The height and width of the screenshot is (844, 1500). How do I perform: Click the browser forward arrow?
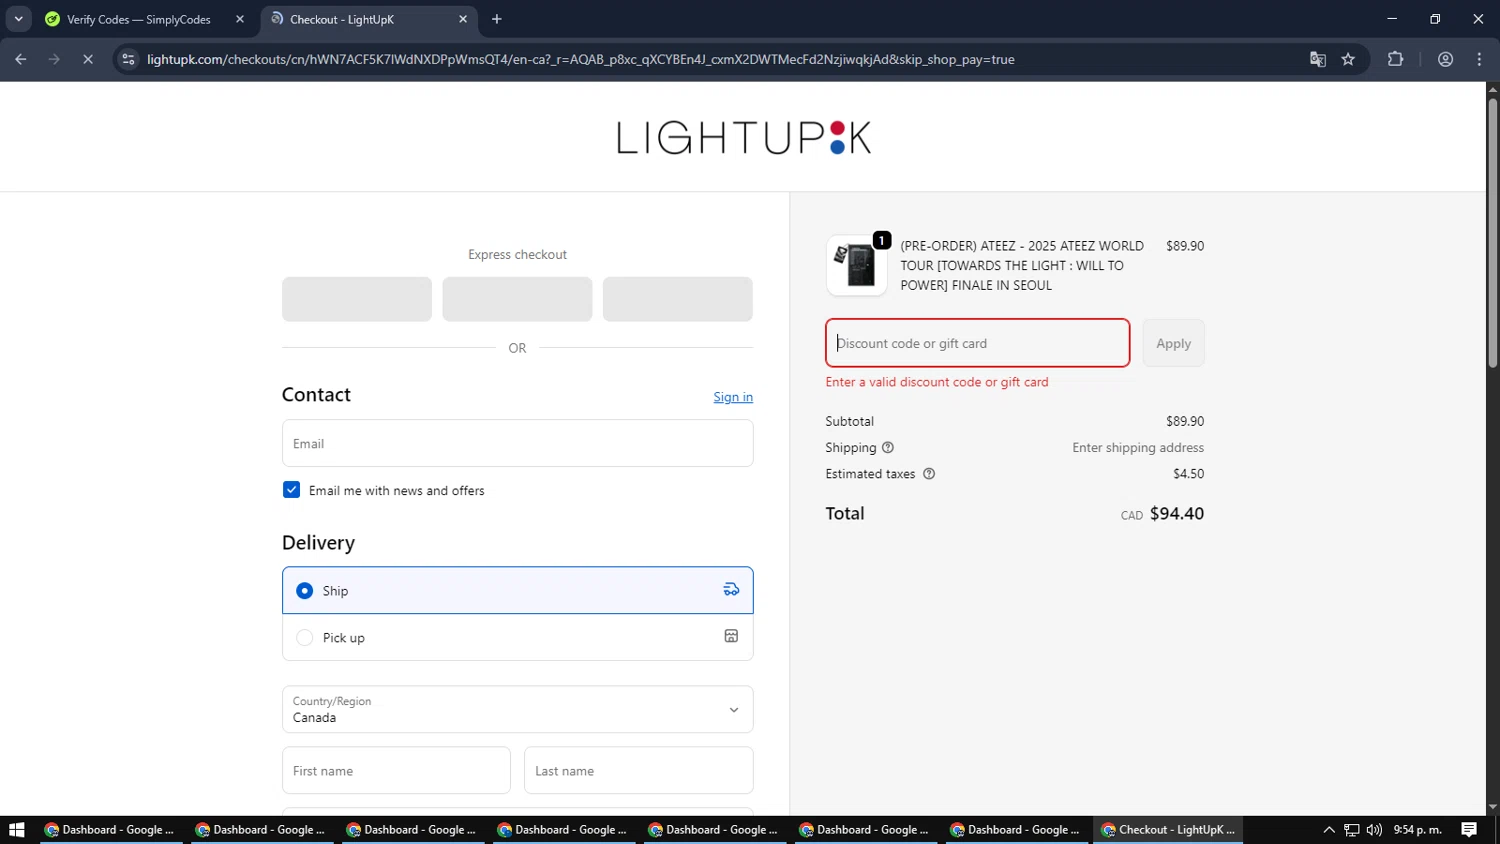click(54, 59)
